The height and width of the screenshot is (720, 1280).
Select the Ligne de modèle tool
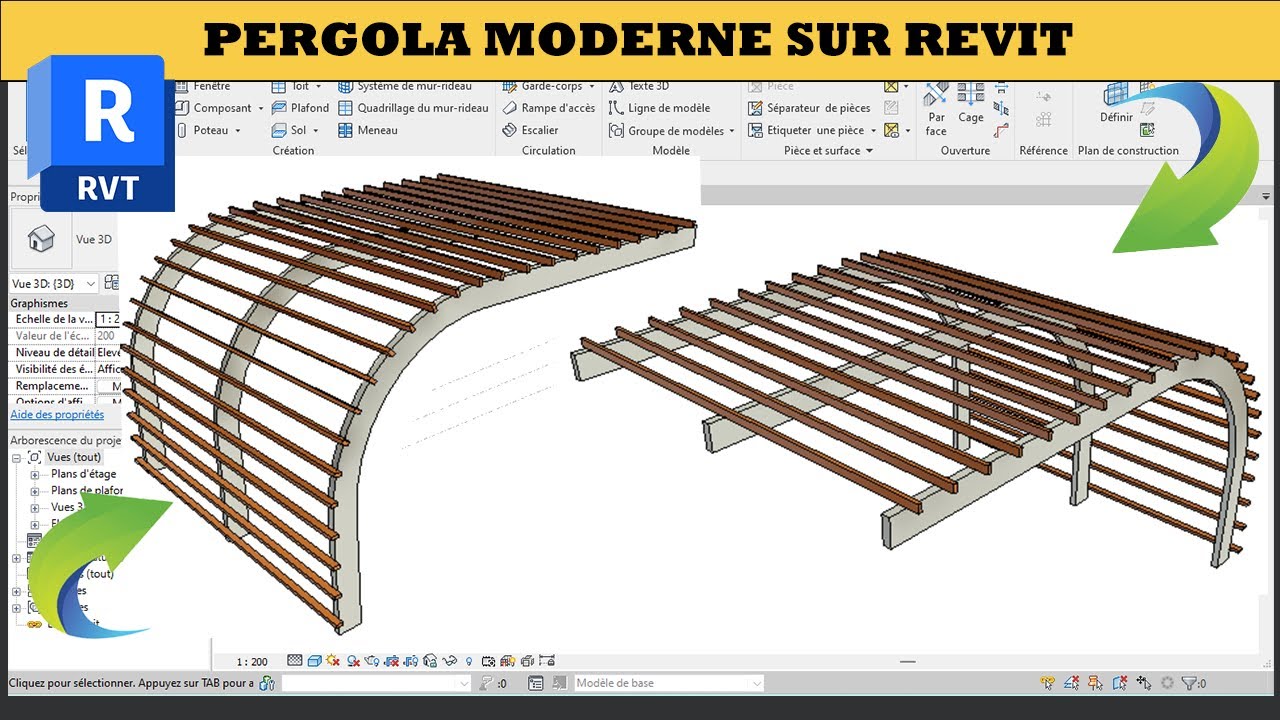pyautogui.click(x=659, y=108)
